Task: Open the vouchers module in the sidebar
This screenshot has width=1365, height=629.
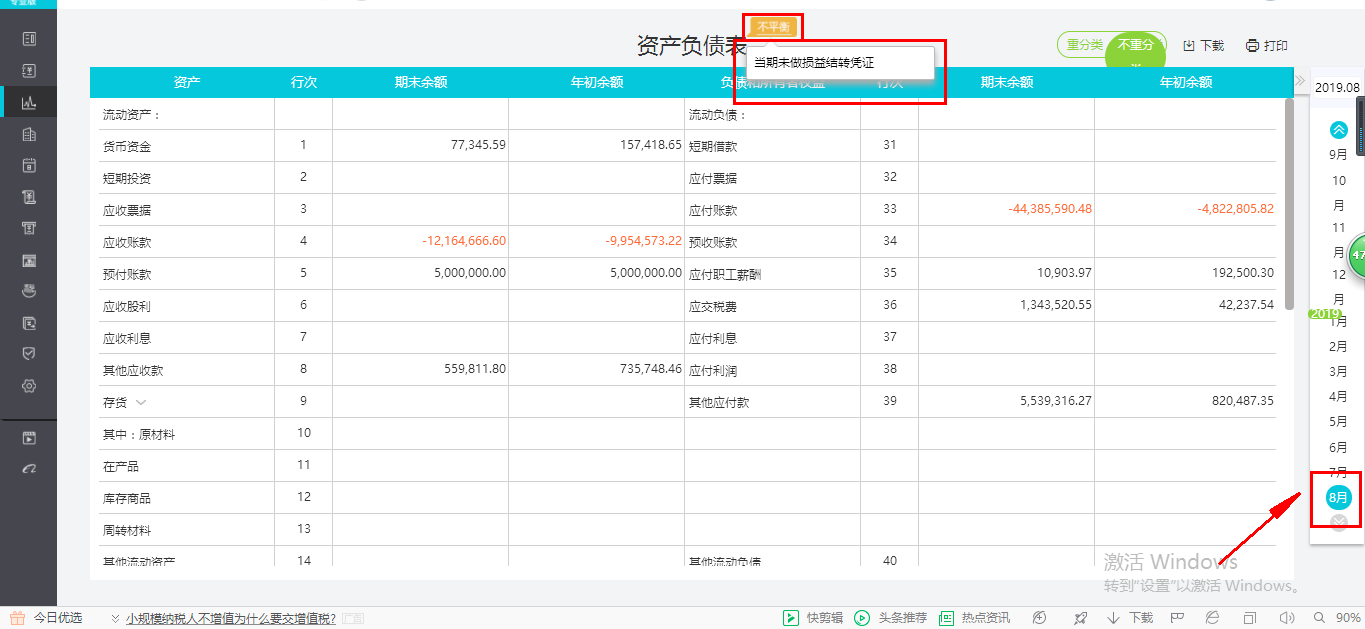Action: tap(29, 70)
